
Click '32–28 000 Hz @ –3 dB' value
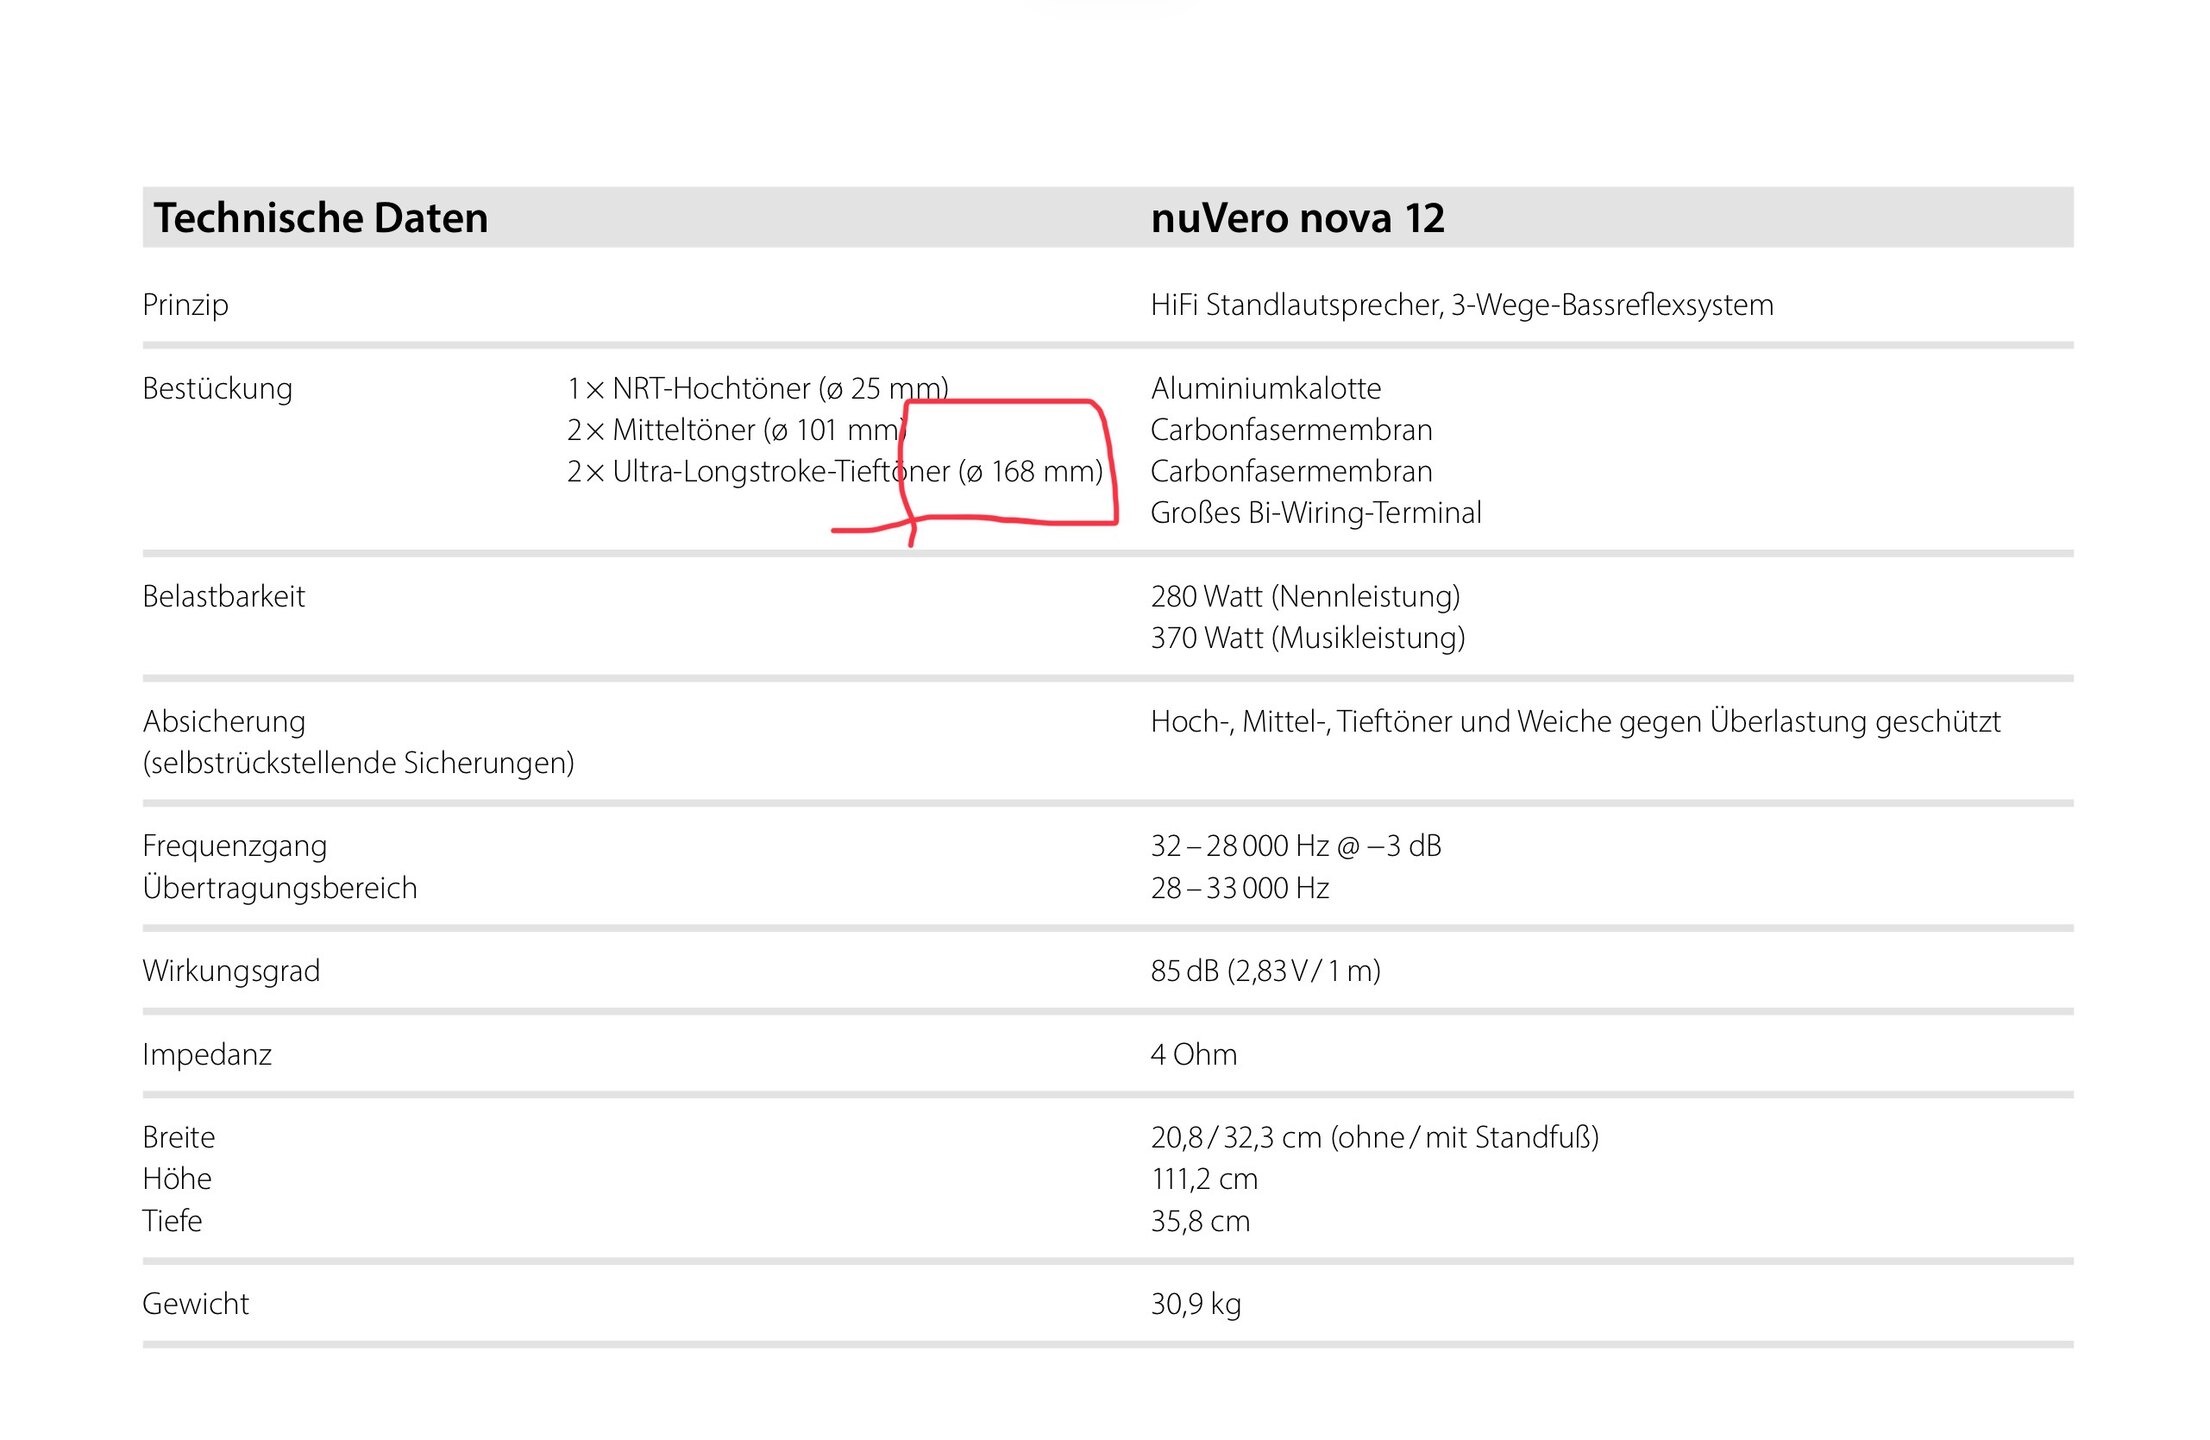[1295, 846]
